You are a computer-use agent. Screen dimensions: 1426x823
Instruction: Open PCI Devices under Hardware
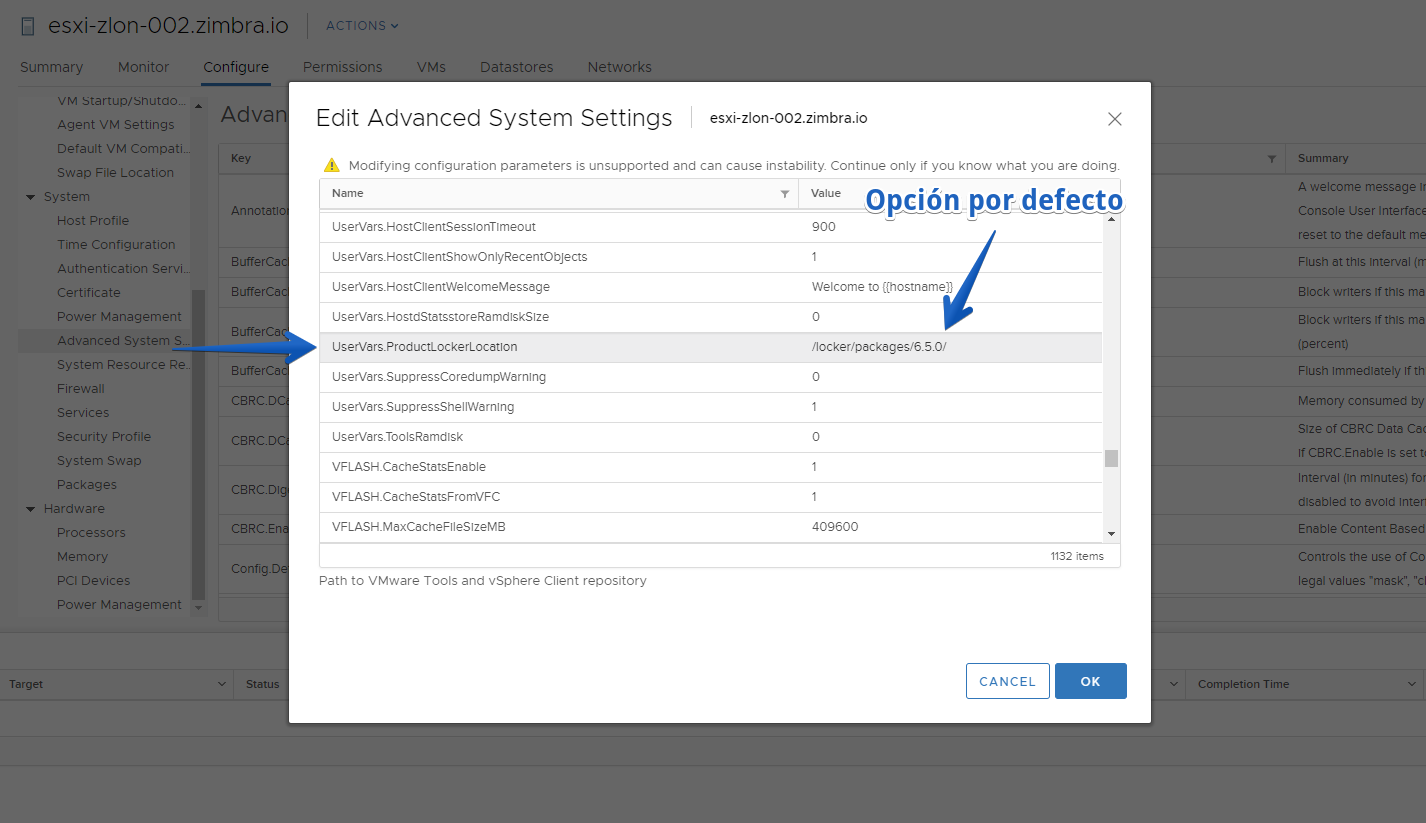point(94,581)
